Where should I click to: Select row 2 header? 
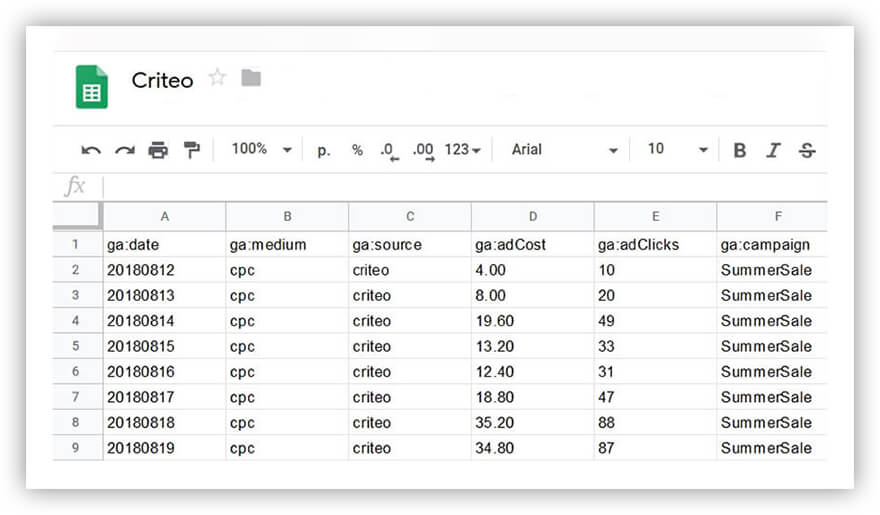75,270
